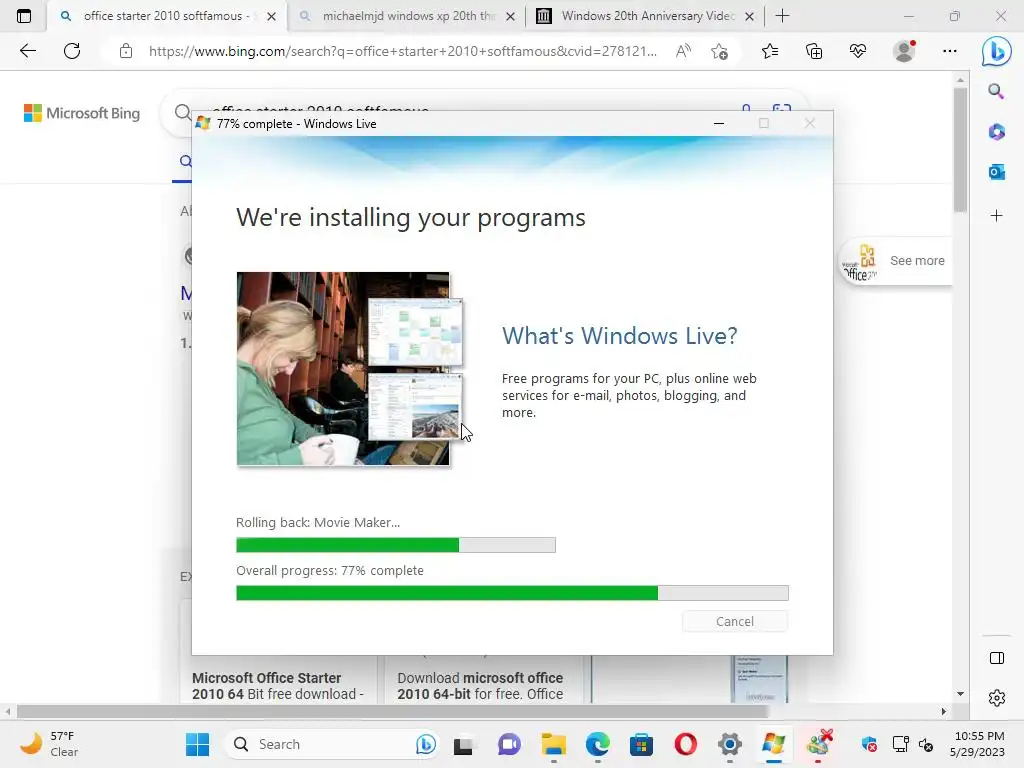The image size is (1024, 768).
Task: Open Bing Chat sidebar button
Action: pos(997,52)
